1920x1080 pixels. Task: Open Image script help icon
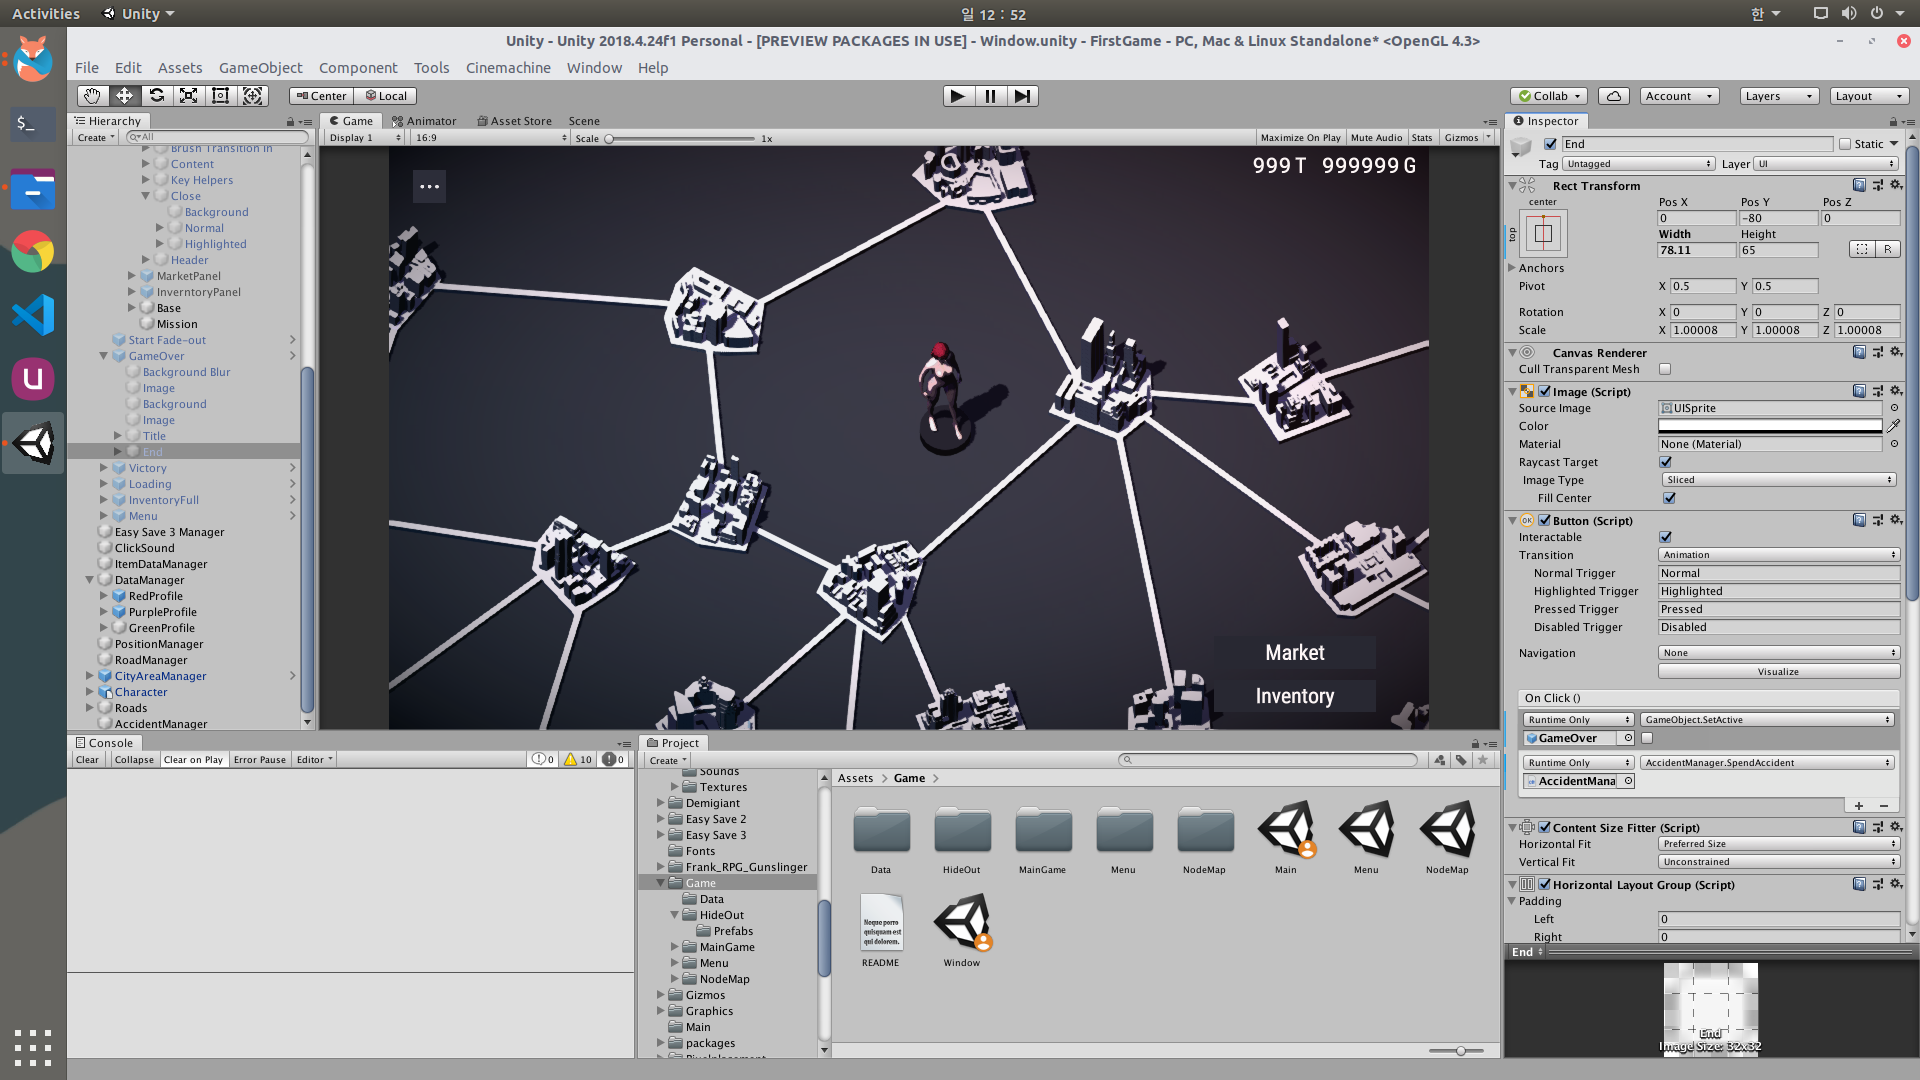1859,391
